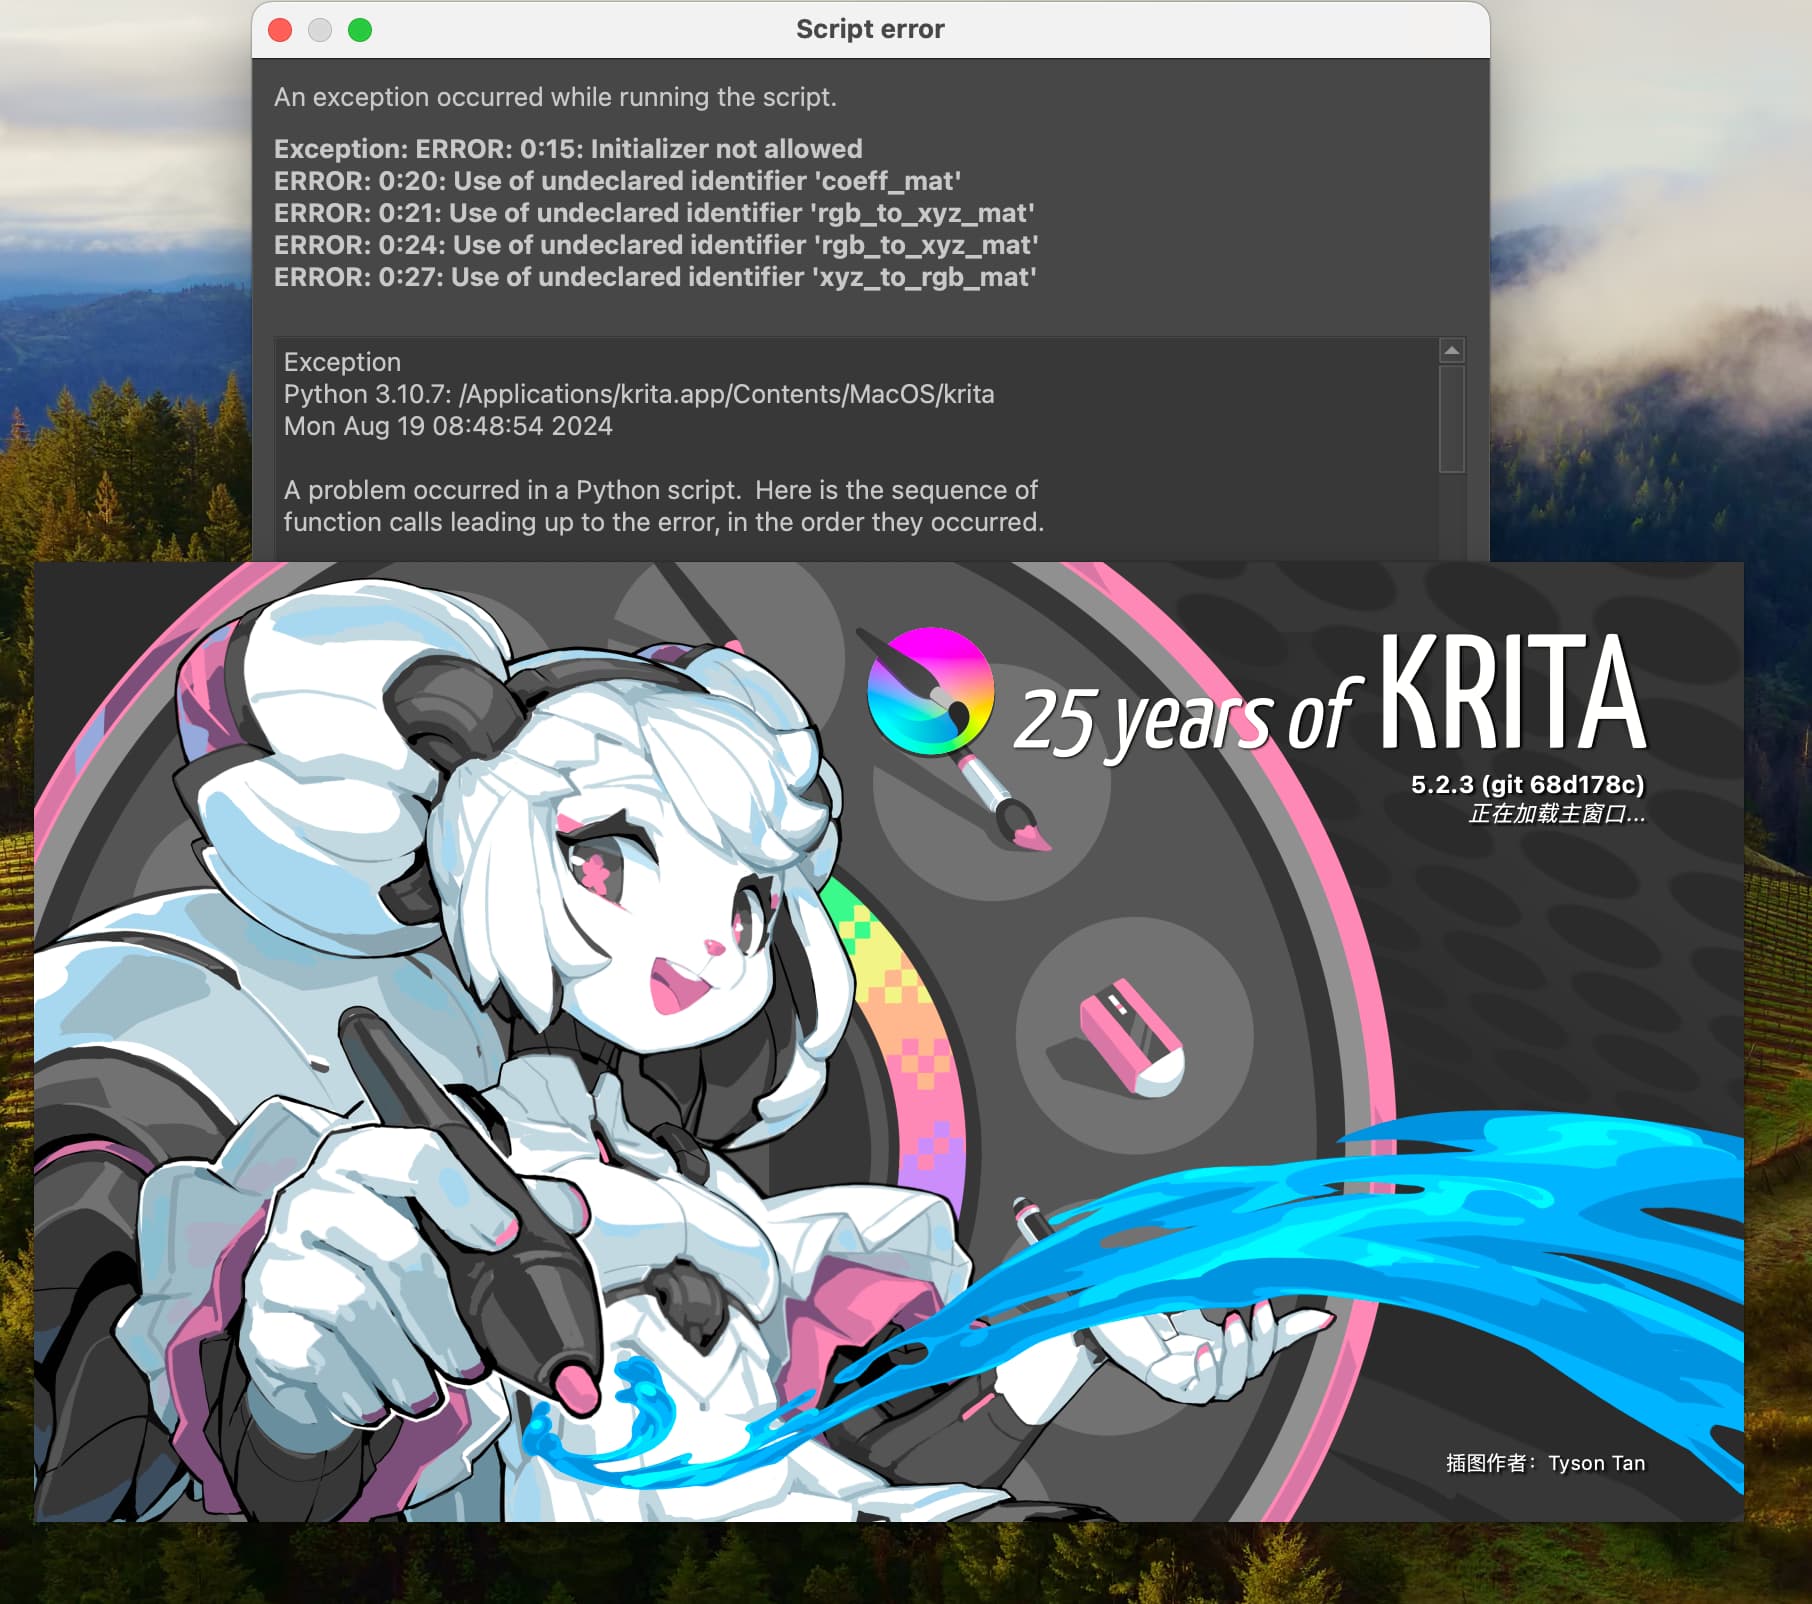Click "A problem occurred in a Python script" line
Viewport: 1812px width, 1604px height.
pos(661,490)
